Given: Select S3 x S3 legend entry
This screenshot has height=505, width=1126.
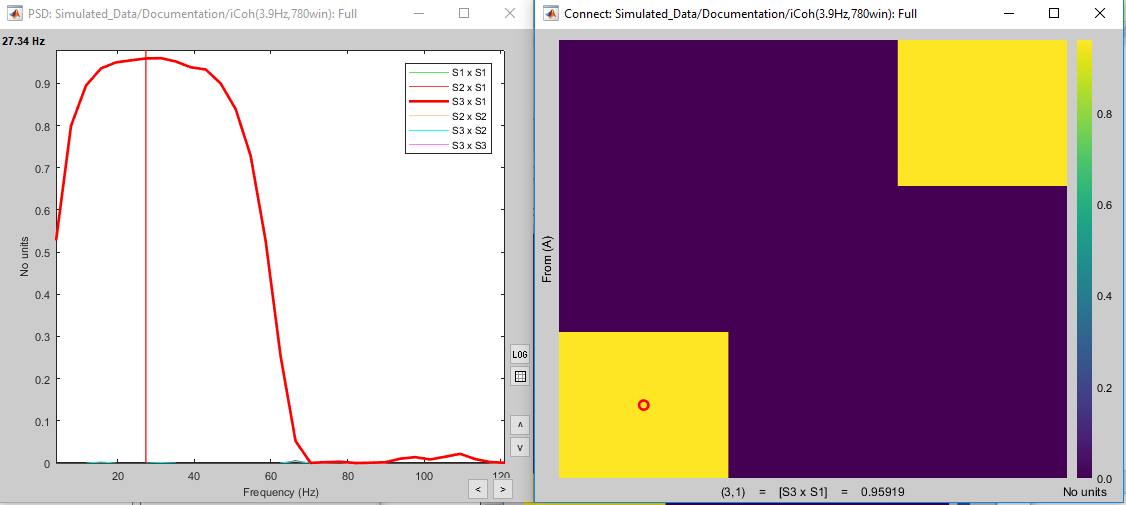Looking at the screenshot, I should click(450, 147).
